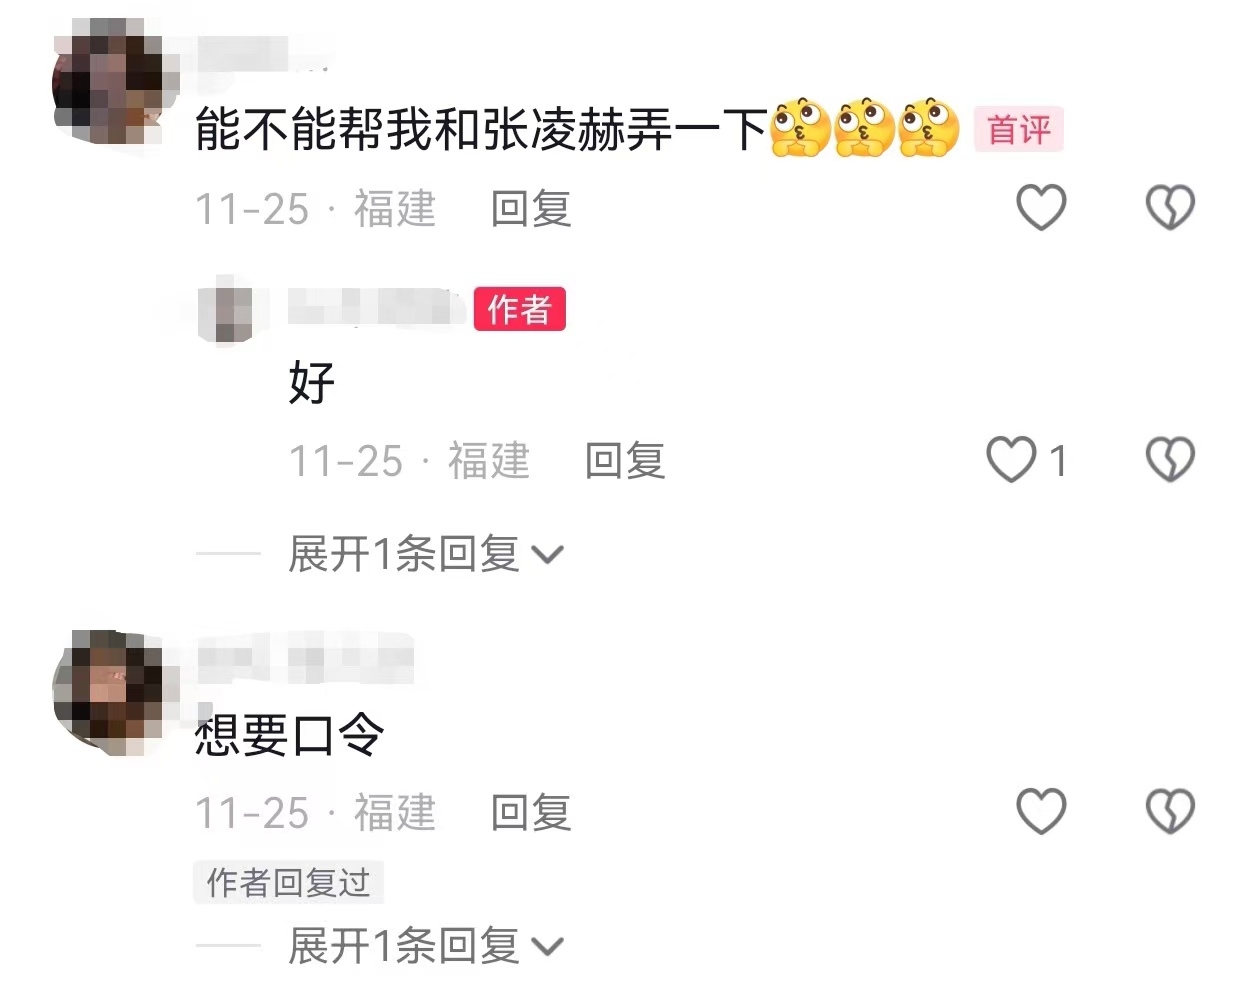Viewport: 1260px width, 996px height.
Task: Expand 1 reply under author's comment
Action: (x=425, y=554)
